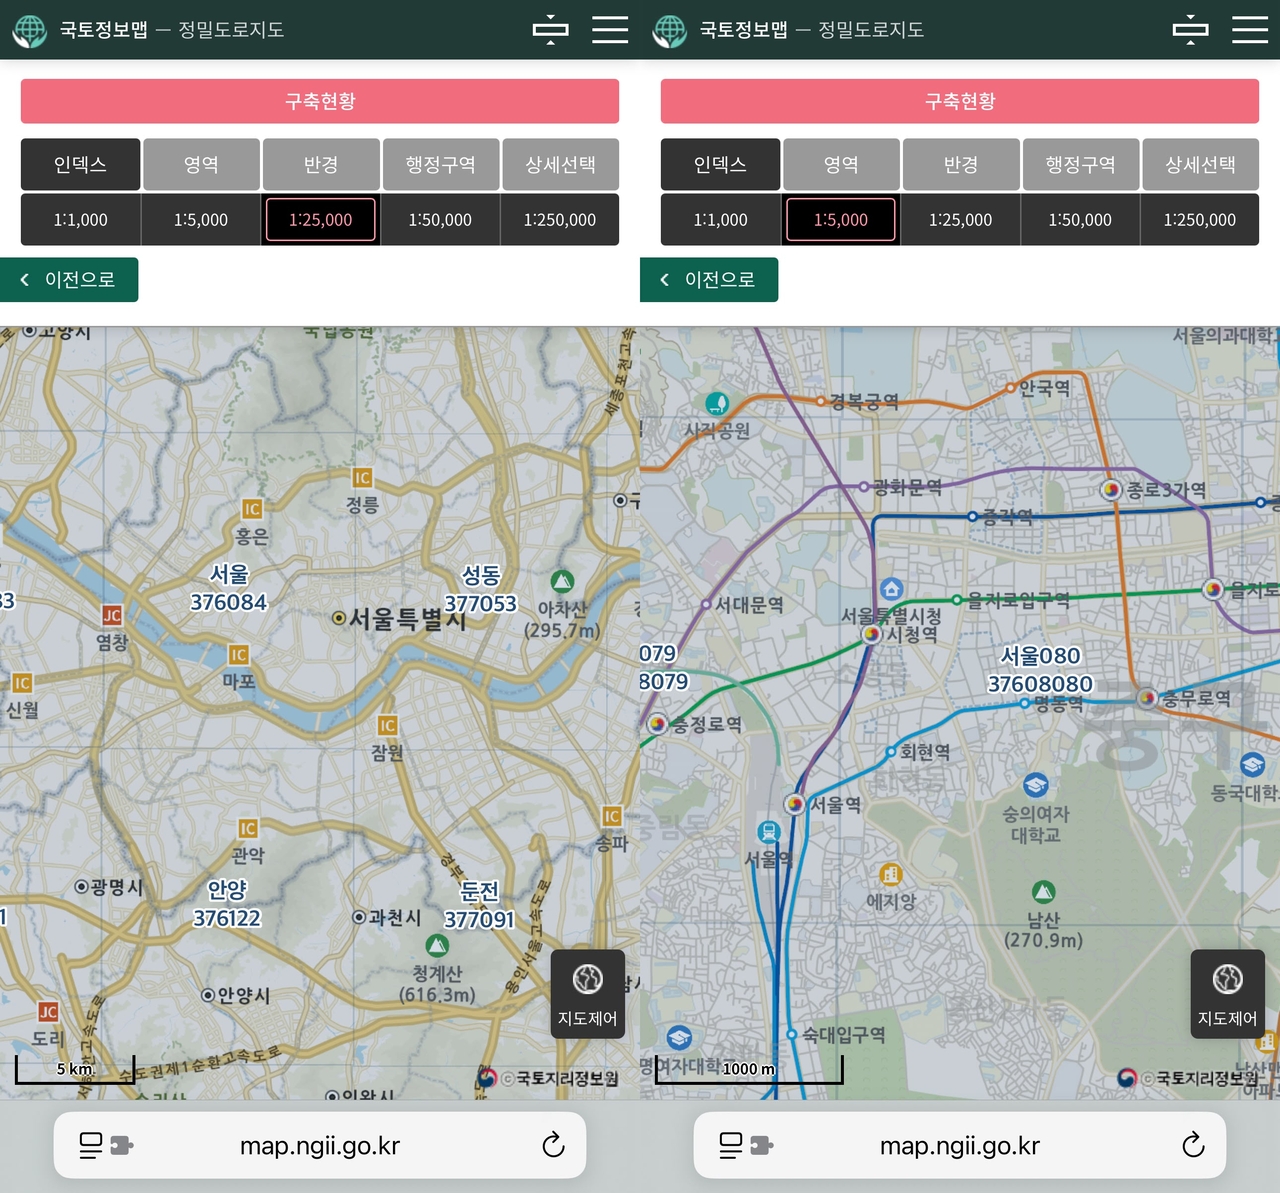
Task: Choose 1:5,000 scale in right window
Action: pos(841,219)
